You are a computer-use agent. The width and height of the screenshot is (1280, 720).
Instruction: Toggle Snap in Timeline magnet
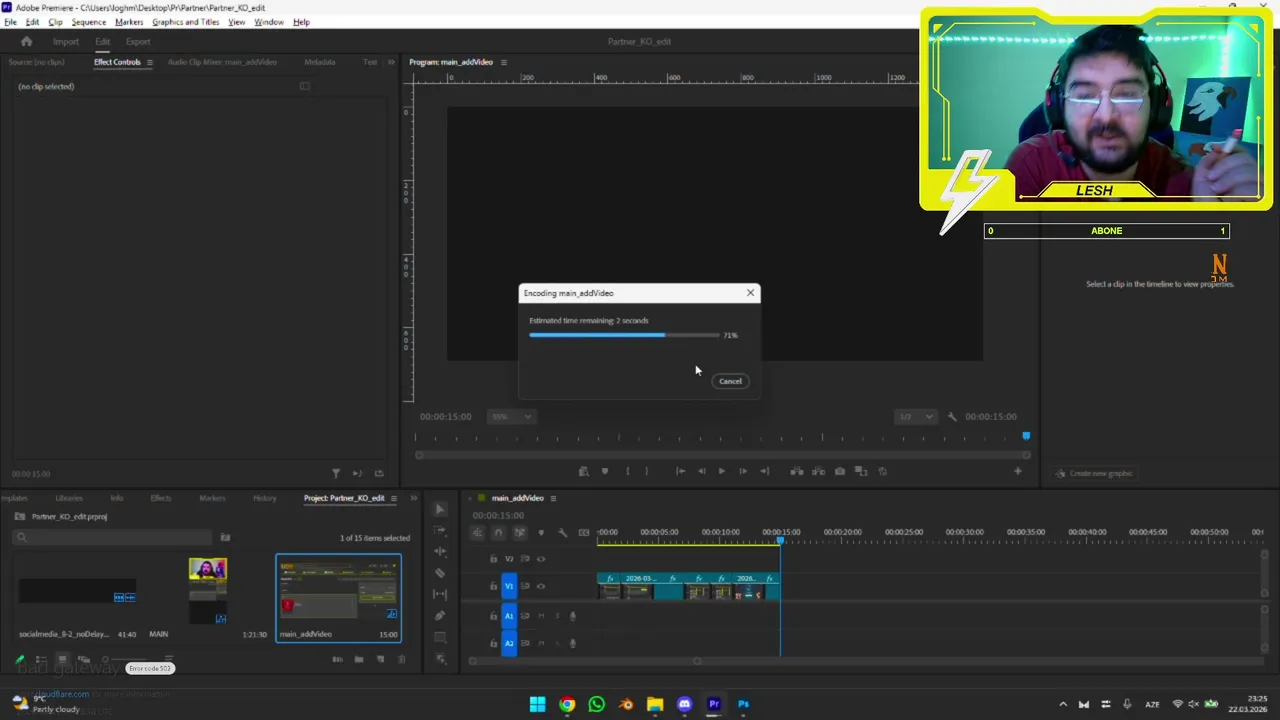click(x=498, y=532)
